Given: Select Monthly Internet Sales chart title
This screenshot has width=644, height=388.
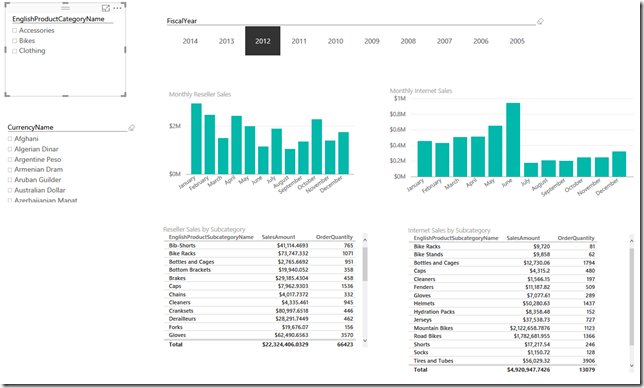Looking at the screenshot, I should coord(421,91).
